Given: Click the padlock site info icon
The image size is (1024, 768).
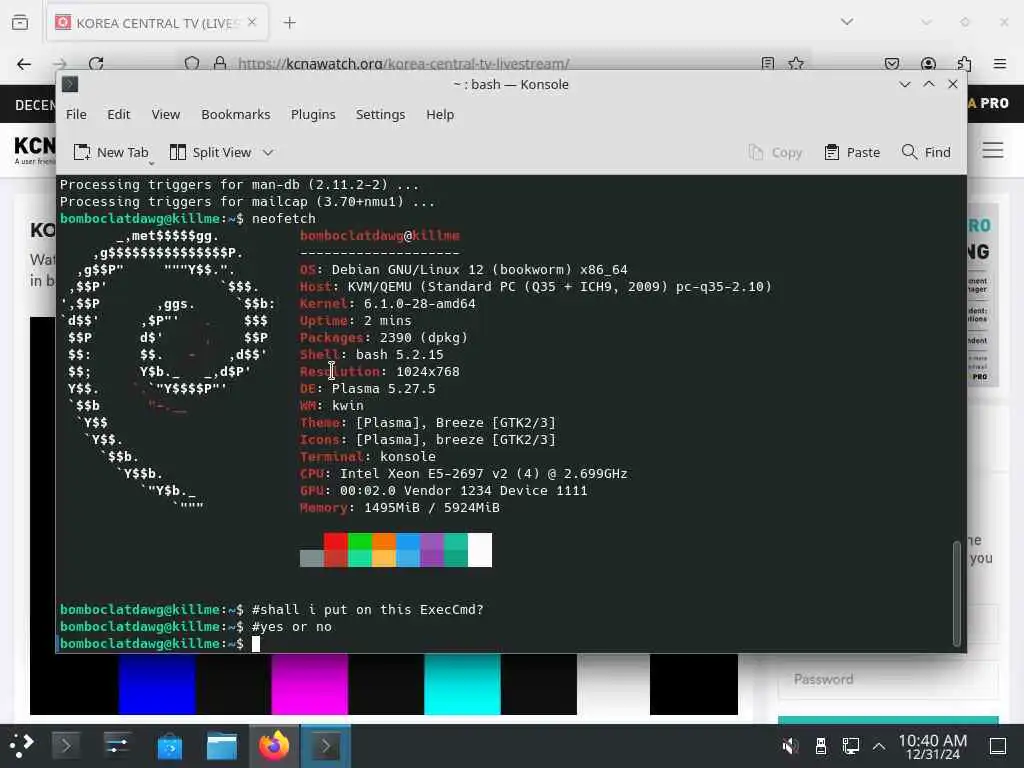Looking at the screenshot, I should 220,64.
